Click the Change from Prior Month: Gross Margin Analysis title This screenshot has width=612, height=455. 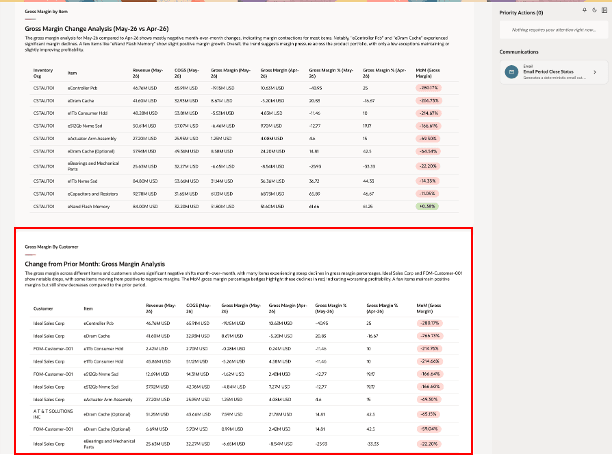(95, 264)
